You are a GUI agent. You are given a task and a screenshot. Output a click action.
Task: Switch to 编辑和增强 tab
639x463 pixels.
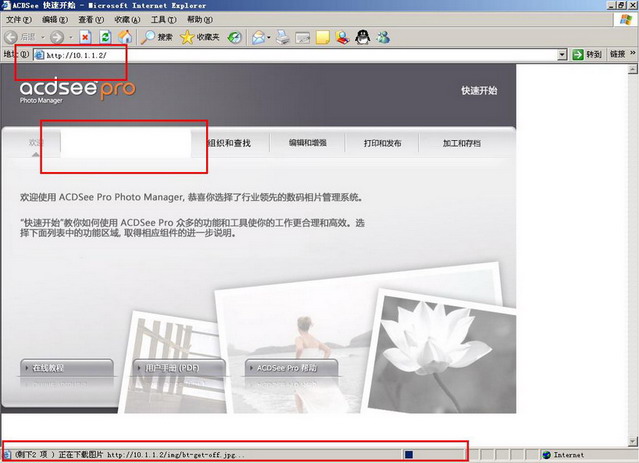(308, 143)
